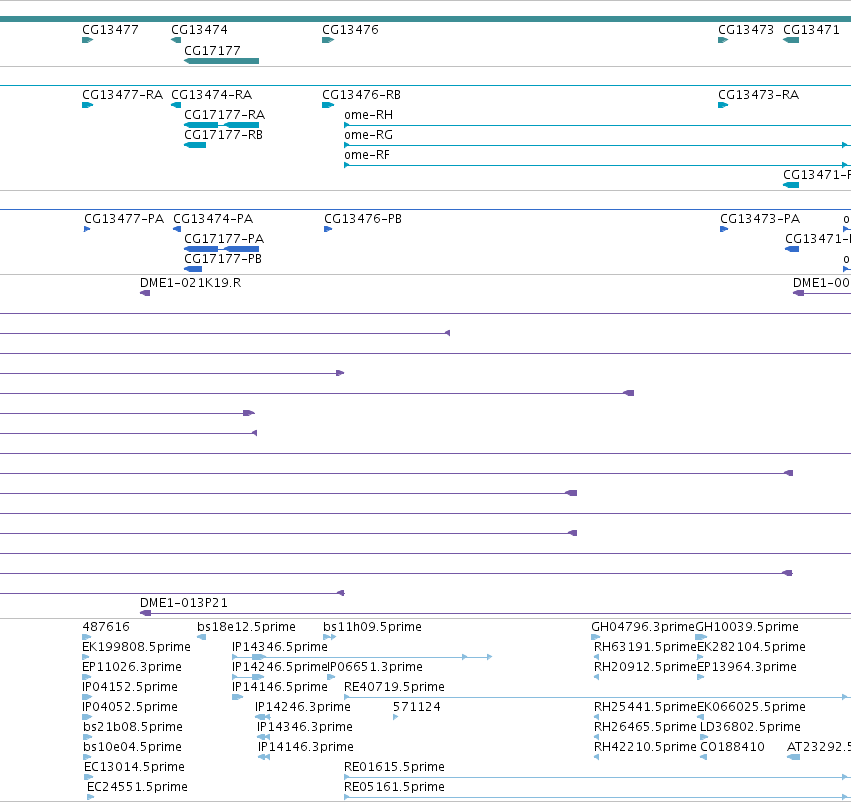Viewport: 851px width, 802px height.
Task: Select the CG17177-RA transcript glyph
Action: click(221, 125)
